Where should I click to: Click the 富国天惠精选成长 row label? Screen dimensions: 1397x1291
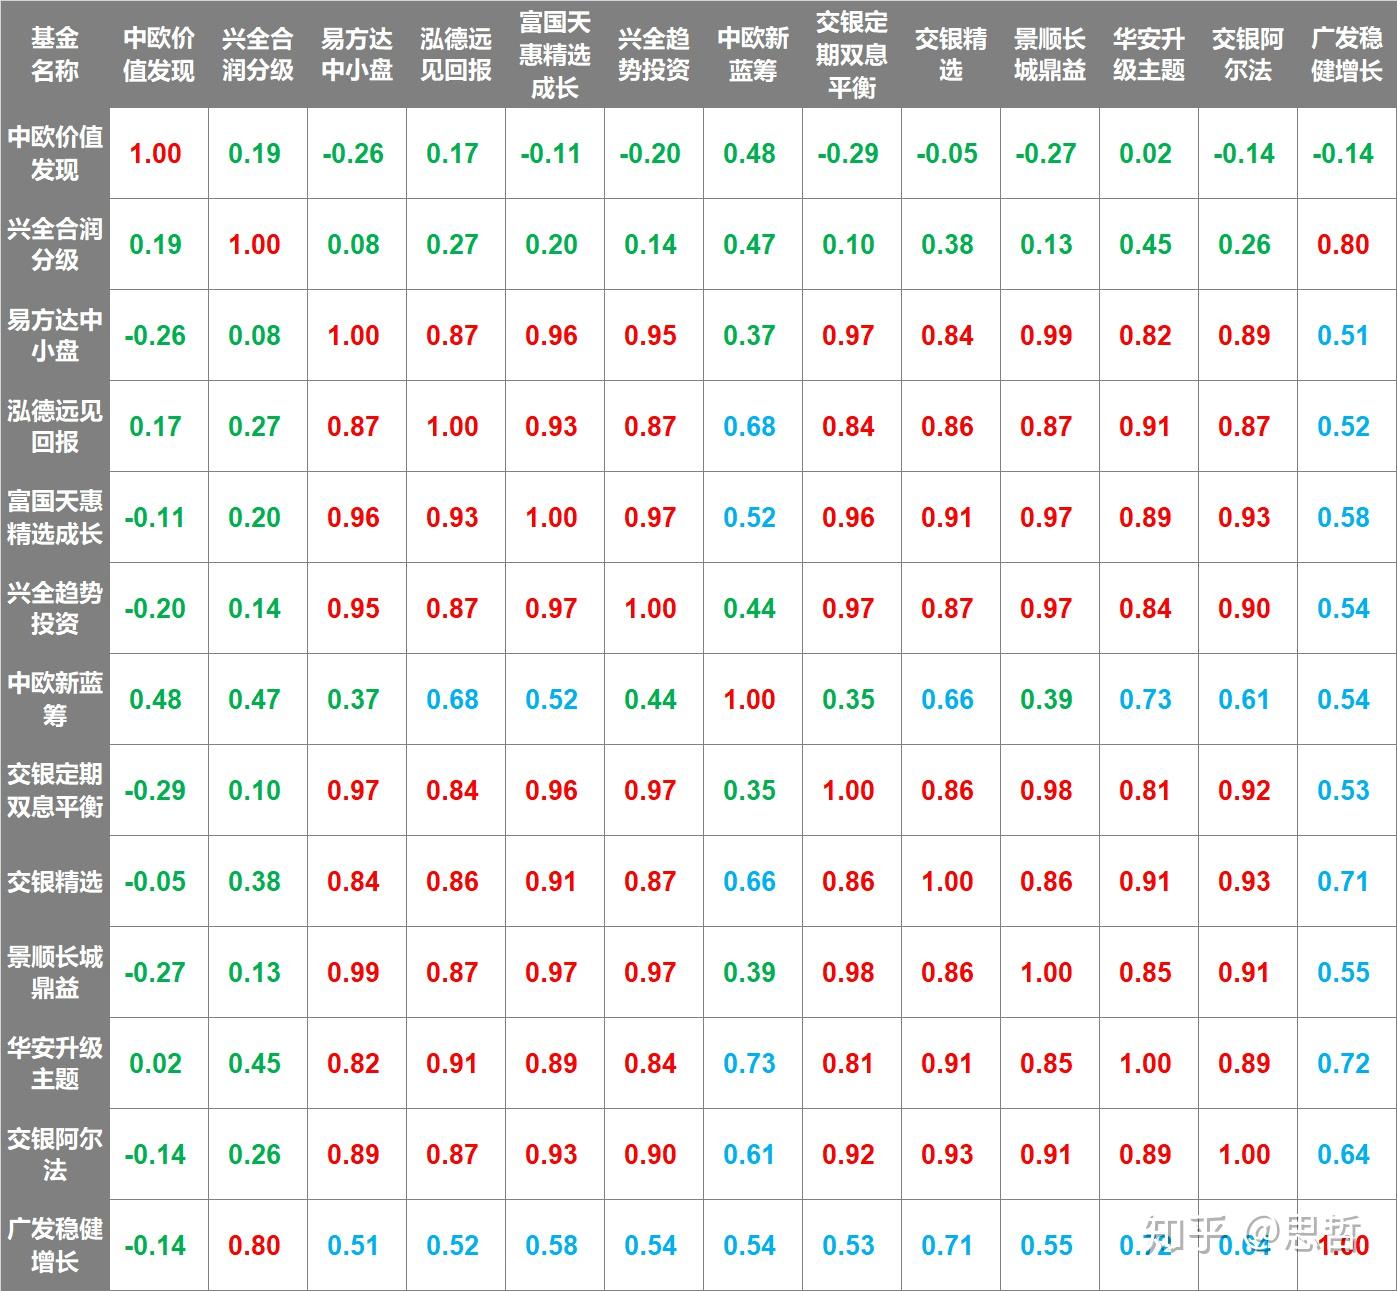click(54, 517)
